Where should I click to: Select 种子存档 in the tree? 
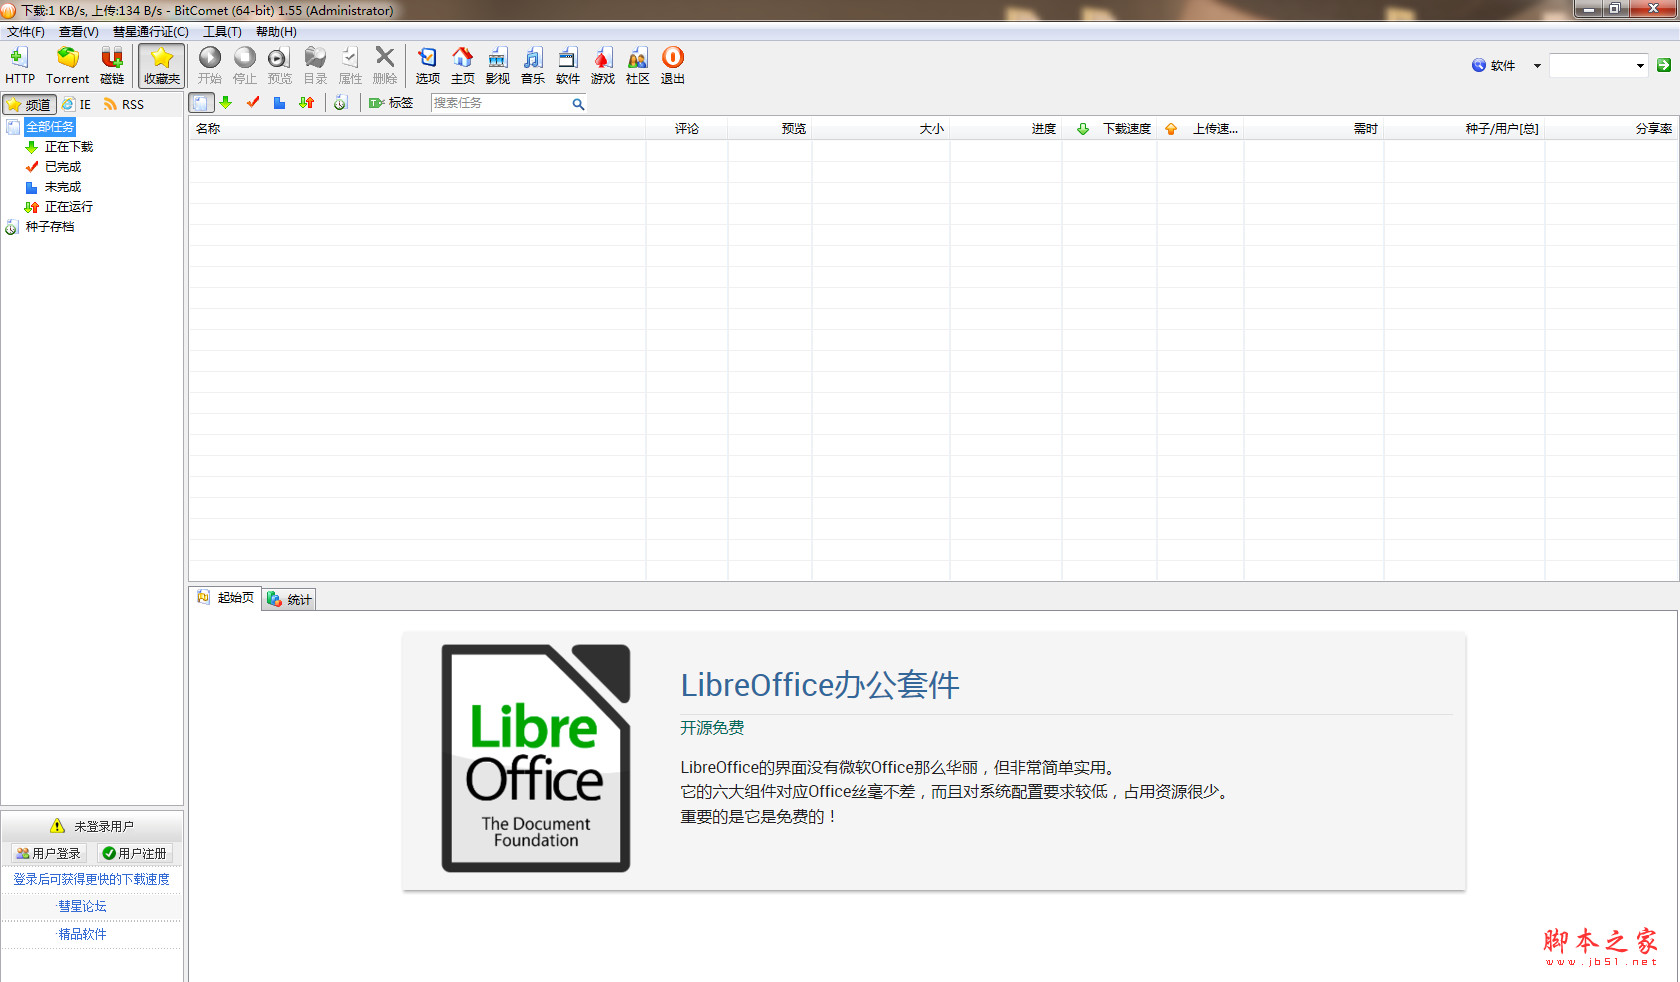[x=50, y=227]
